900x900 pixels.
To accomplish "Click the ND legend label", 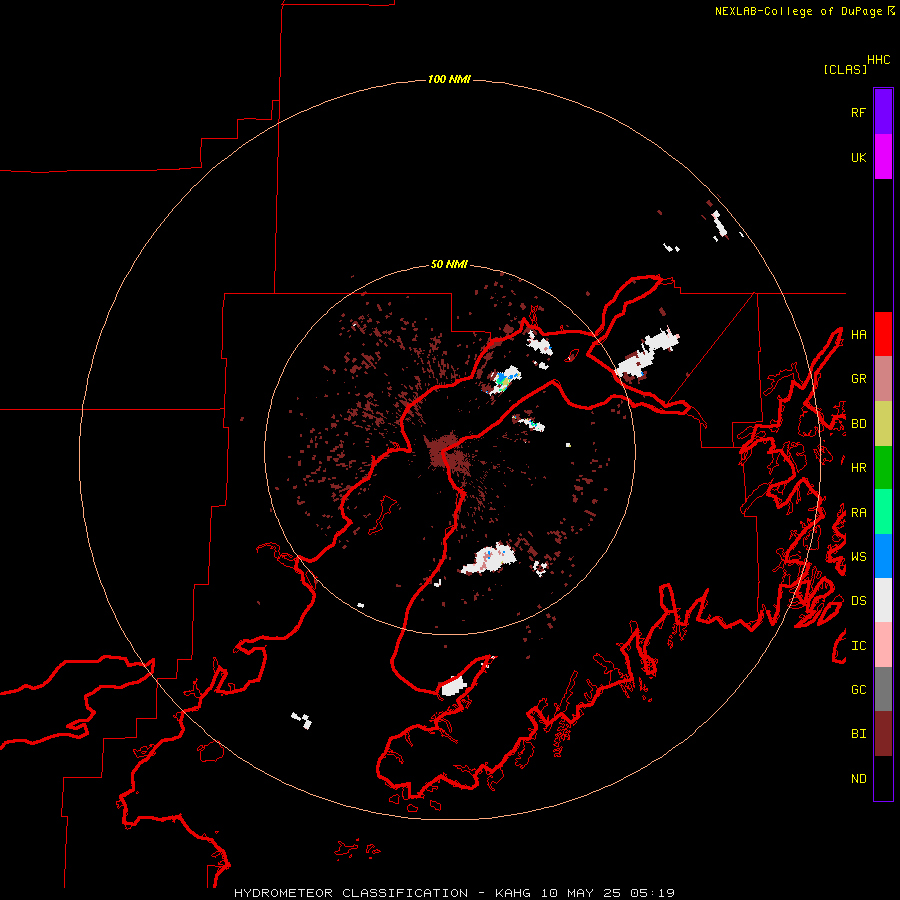I will pyautogui.click(x=858, y=779).
